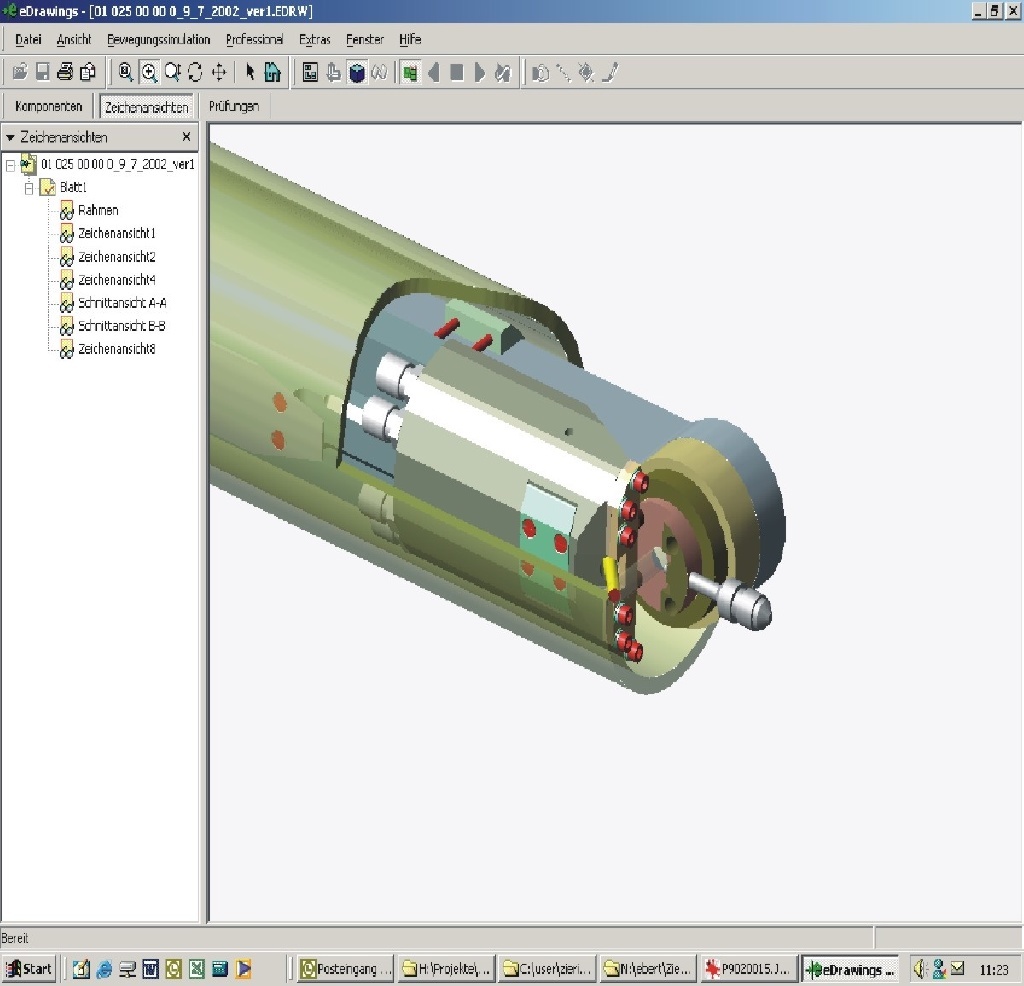Click the Home view icon
Viewport: 1024px width, 986px height.
273,72
